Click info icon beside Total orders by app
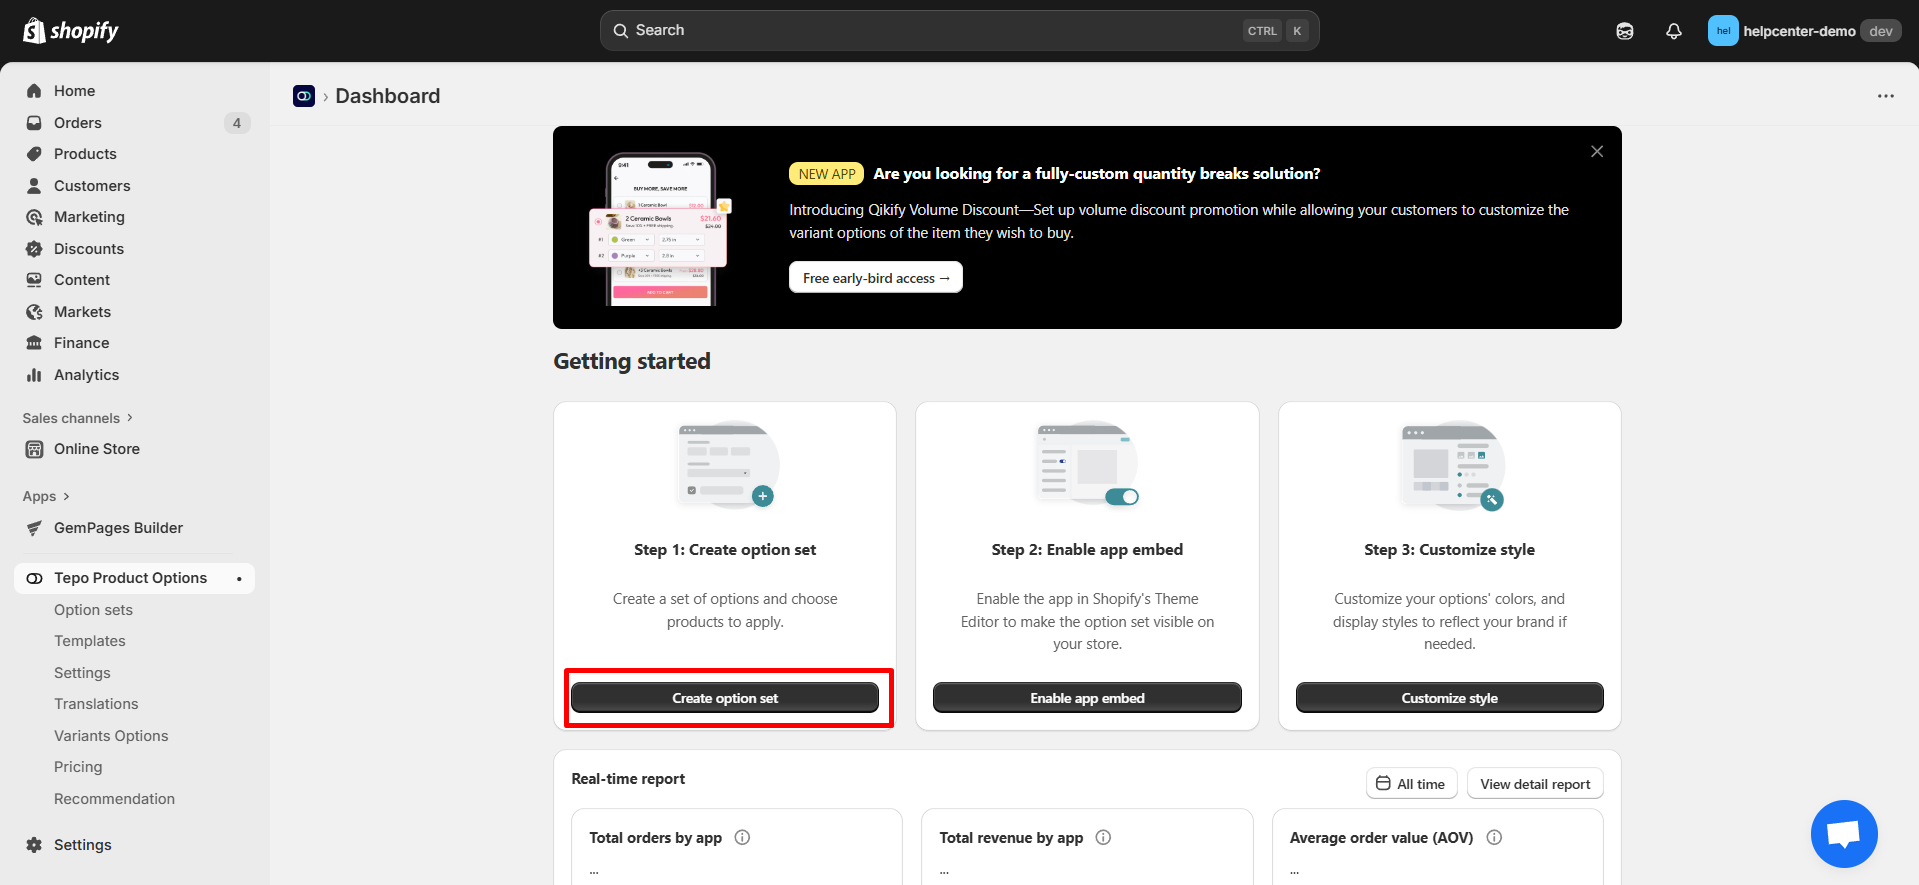This screenshot has width=1919, height=885. 742,838
